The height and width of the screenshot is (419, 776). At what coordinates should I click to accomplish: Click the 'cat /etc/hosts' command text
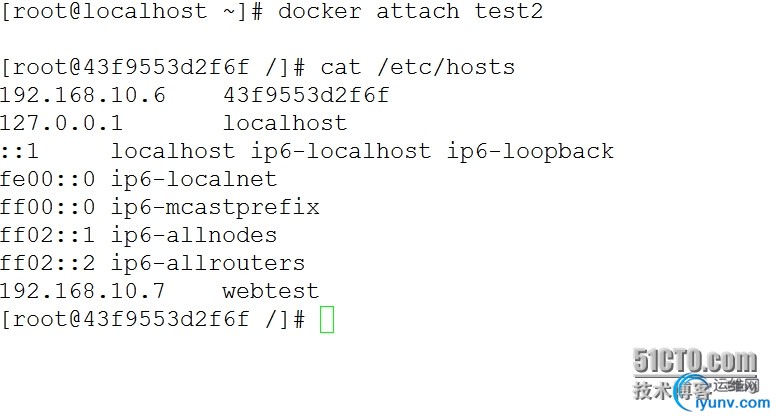click(418, 67)
